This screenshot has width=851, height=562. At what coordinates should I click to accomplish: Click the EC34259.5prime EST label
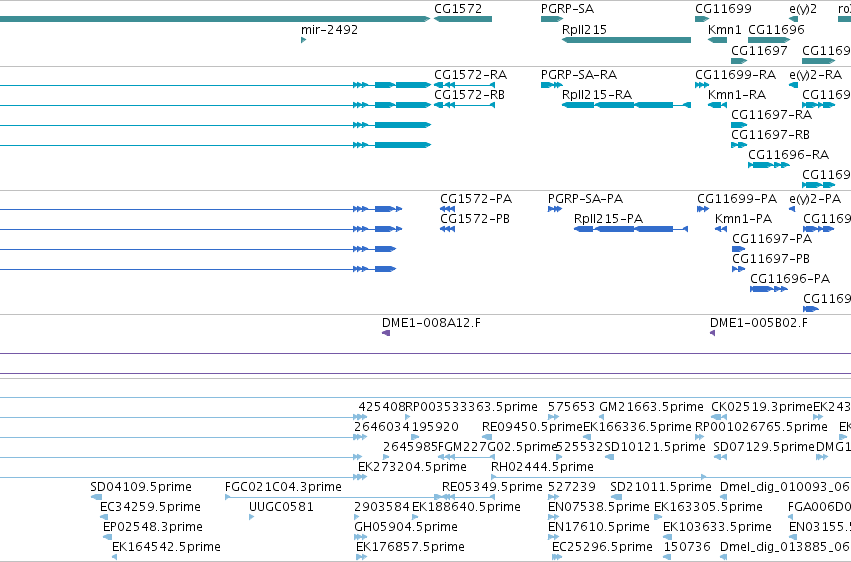150,507
